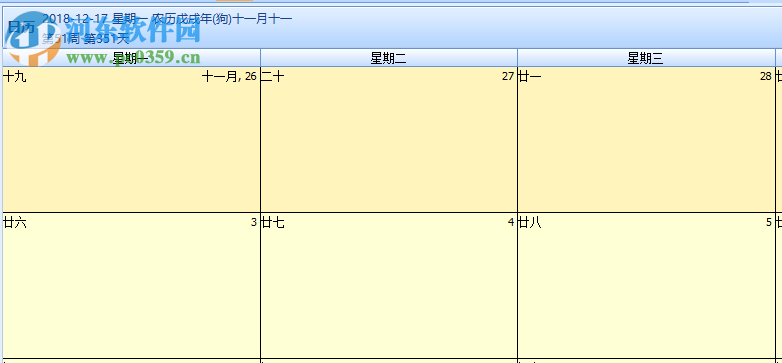Click the date number 5

coord(769,222)
